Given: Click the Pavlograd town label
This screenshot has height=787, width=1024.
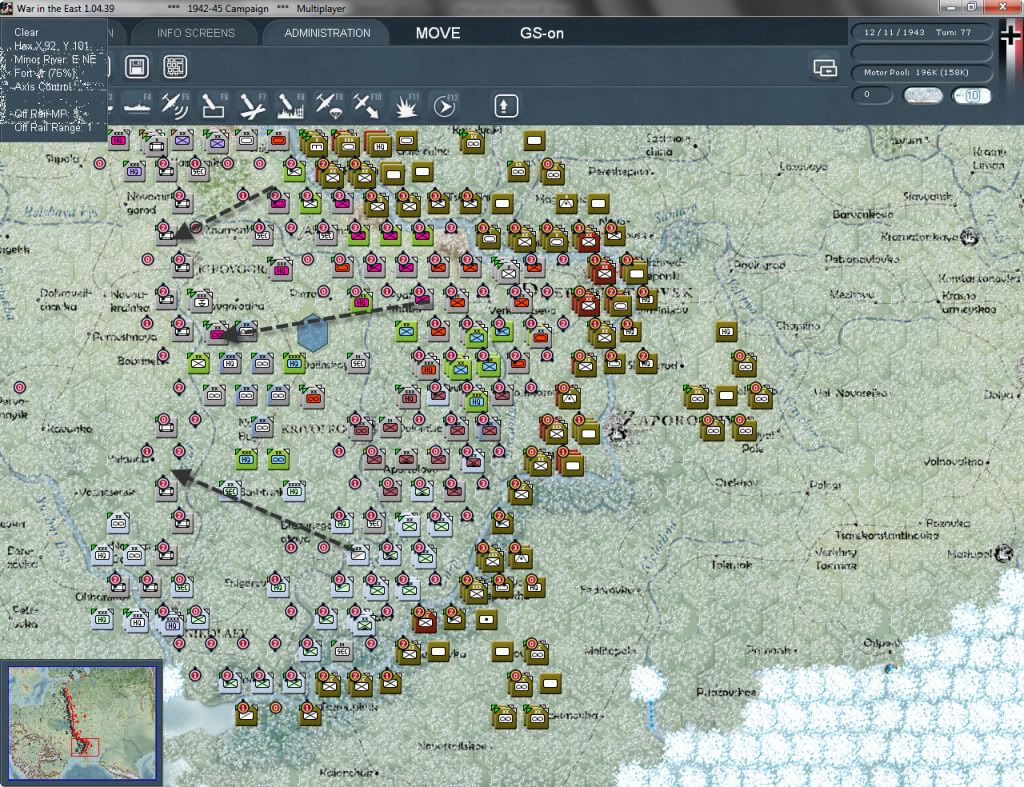Looking at the screenshot, I should coord(760,265).
